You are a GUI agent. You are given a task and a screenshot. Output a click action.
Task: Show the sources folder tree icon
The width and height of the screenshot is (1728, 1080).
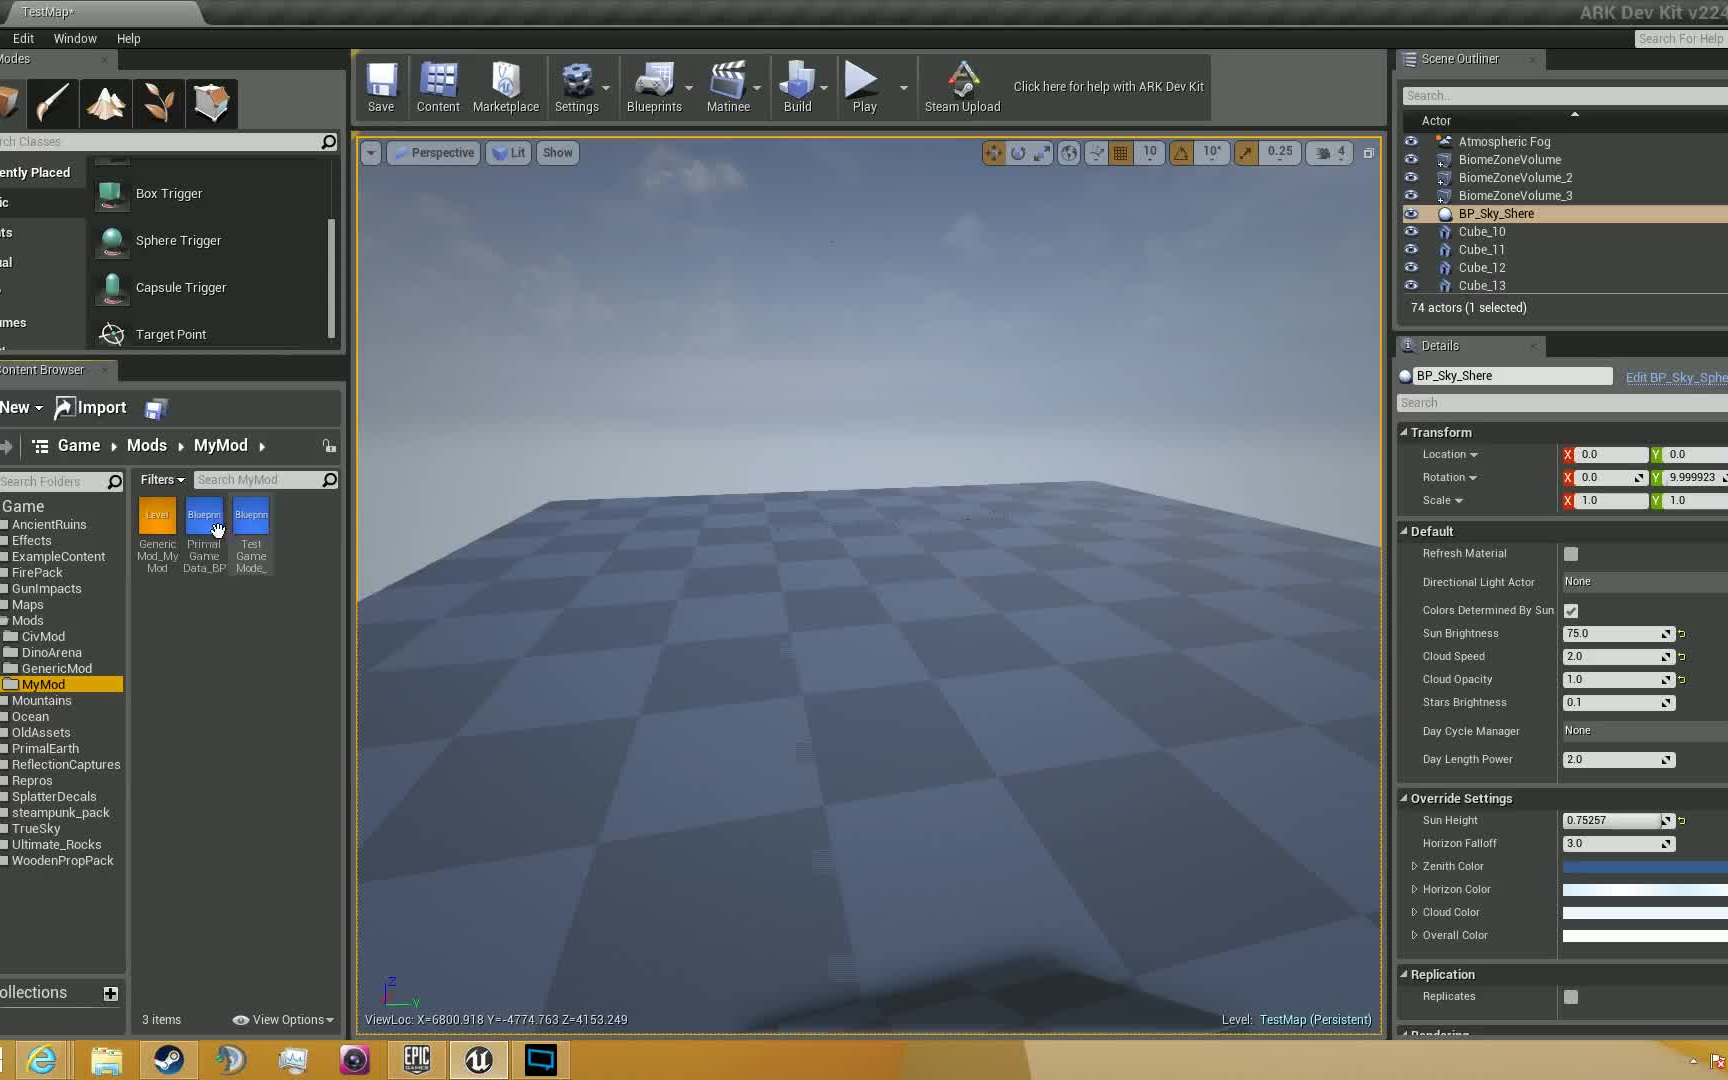coord(40,446)
